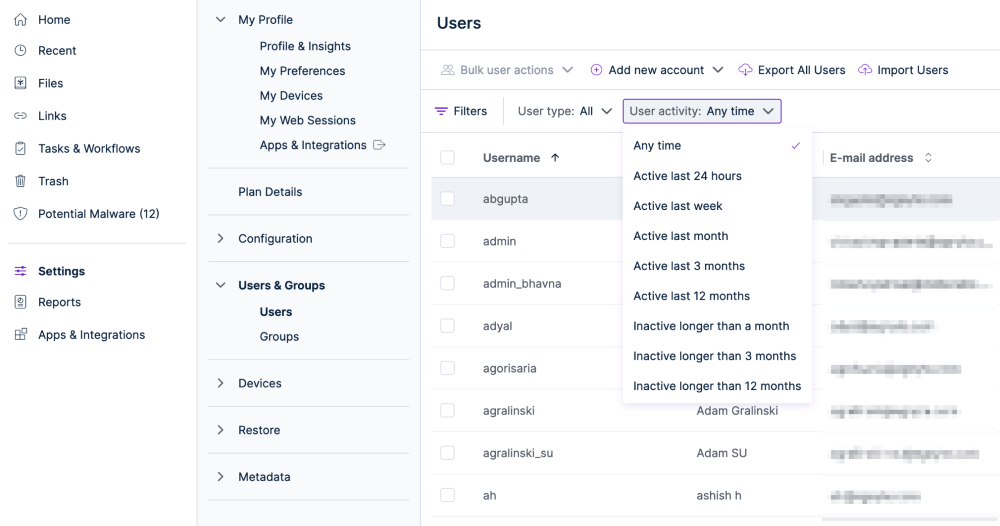Click Import Users button
1000x526 pixels.
point(903,70)
